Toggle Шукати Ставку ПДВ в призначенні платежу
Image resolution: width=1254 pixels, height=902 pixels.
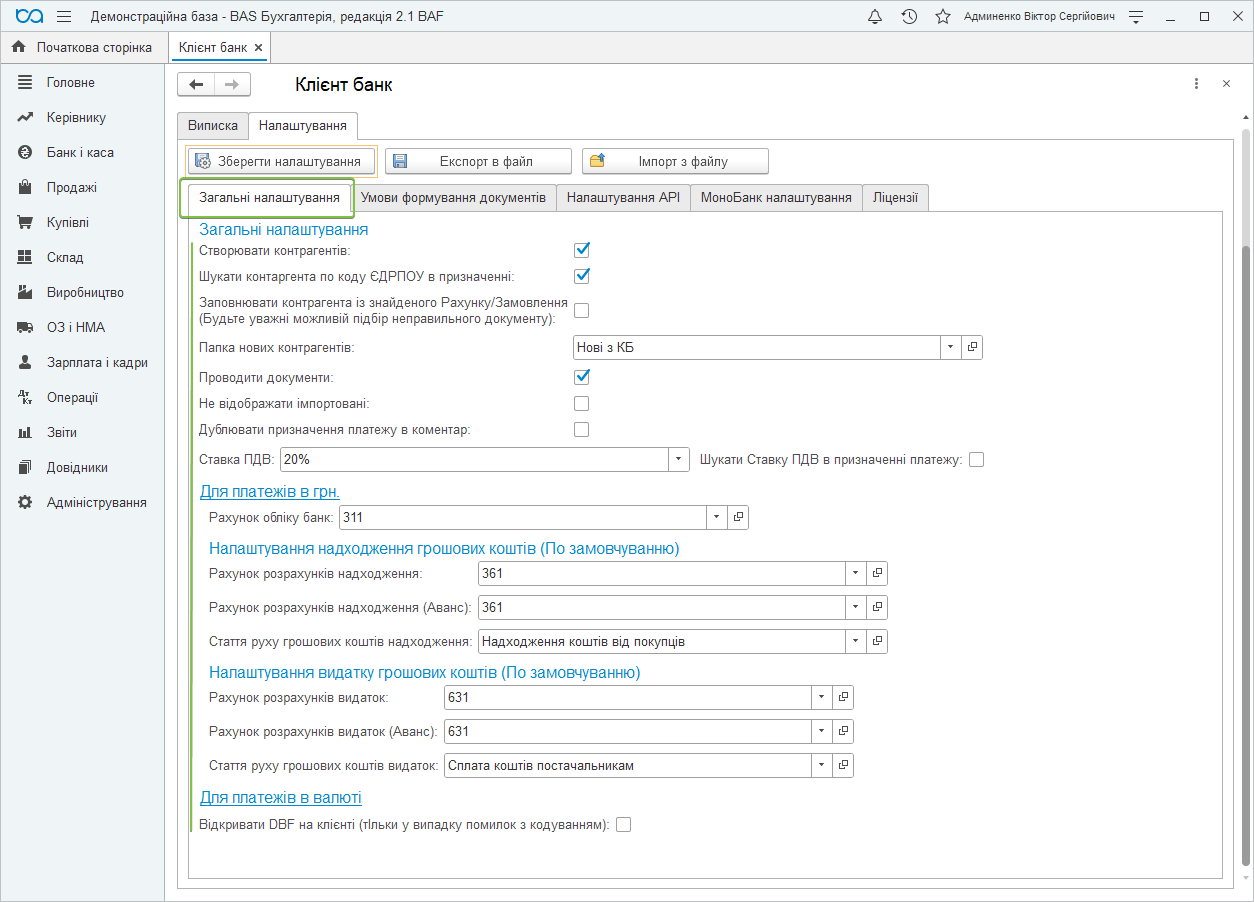(977, 460)
